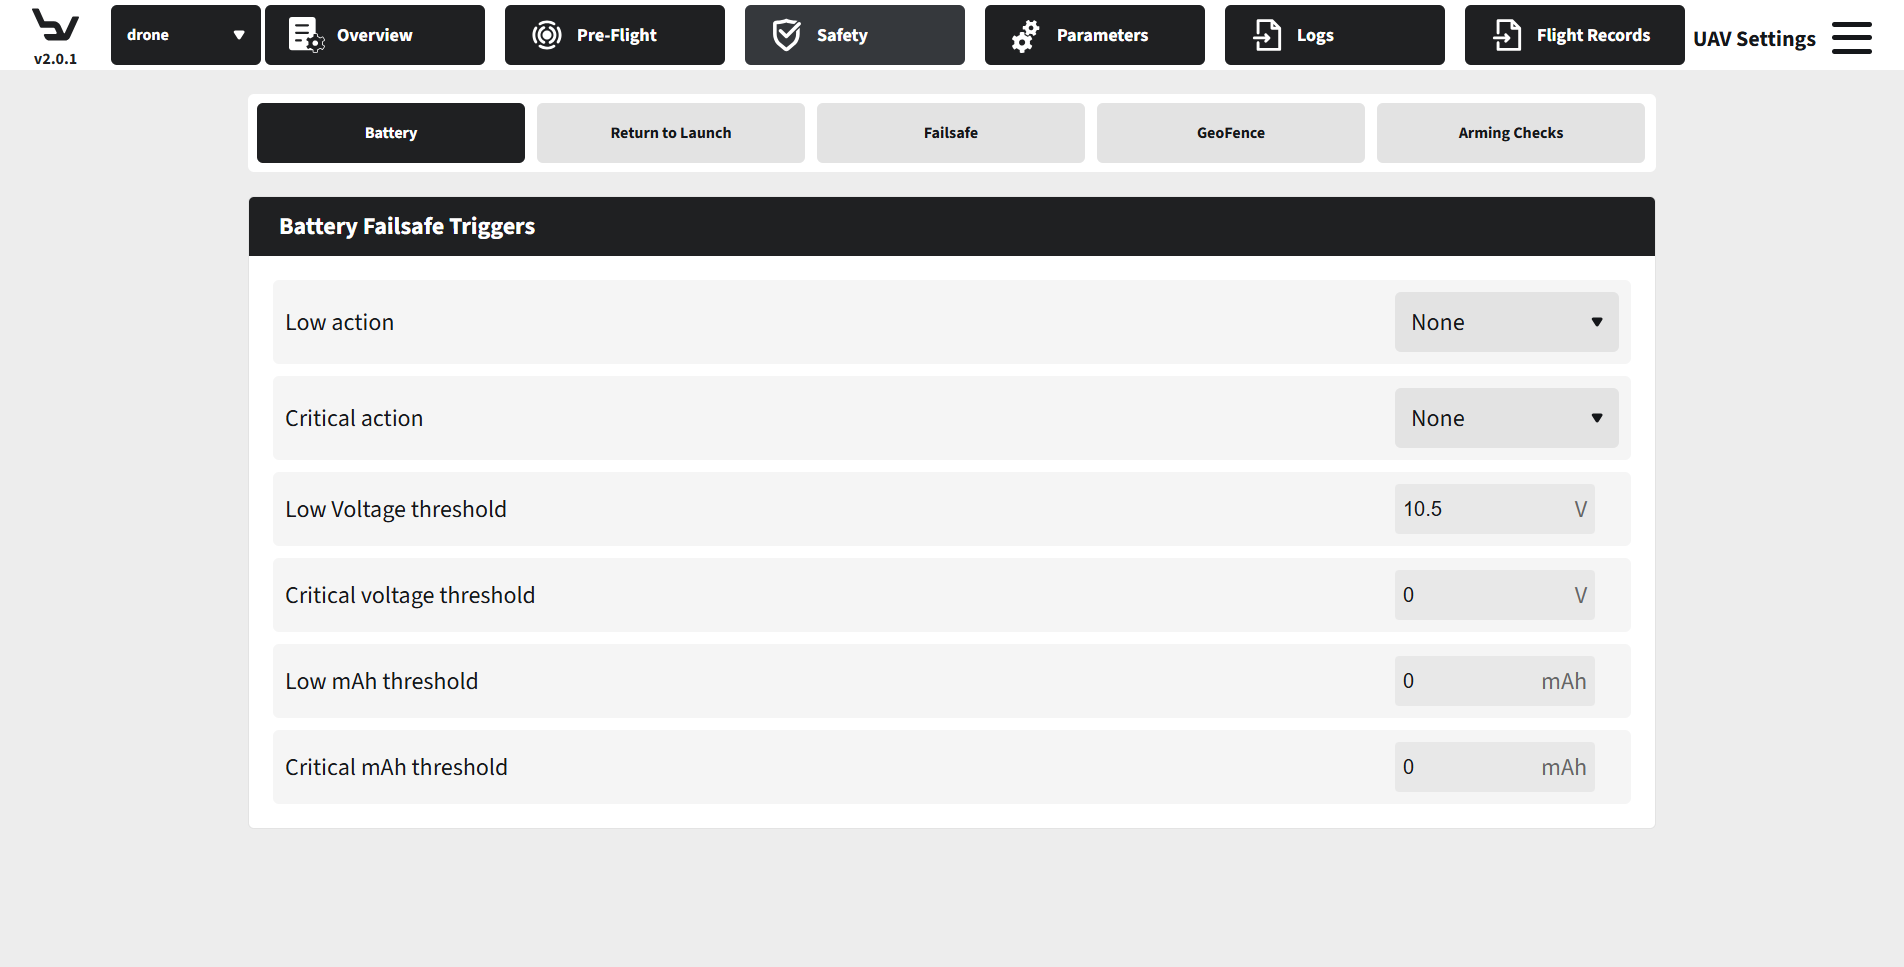Focus the Critical voltage threshold input
1904x967 pixels.
(x=1480, y=595)
